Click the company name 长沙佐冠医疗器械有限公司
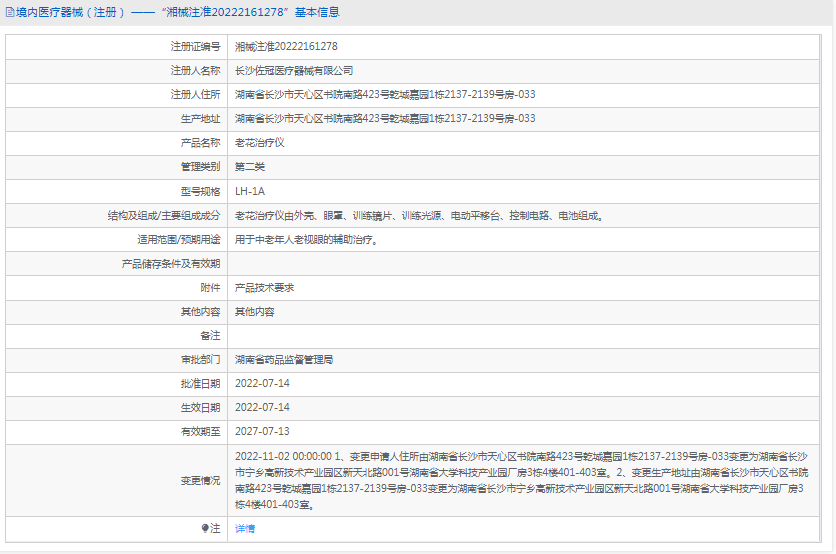 click(x=294, y=70)
